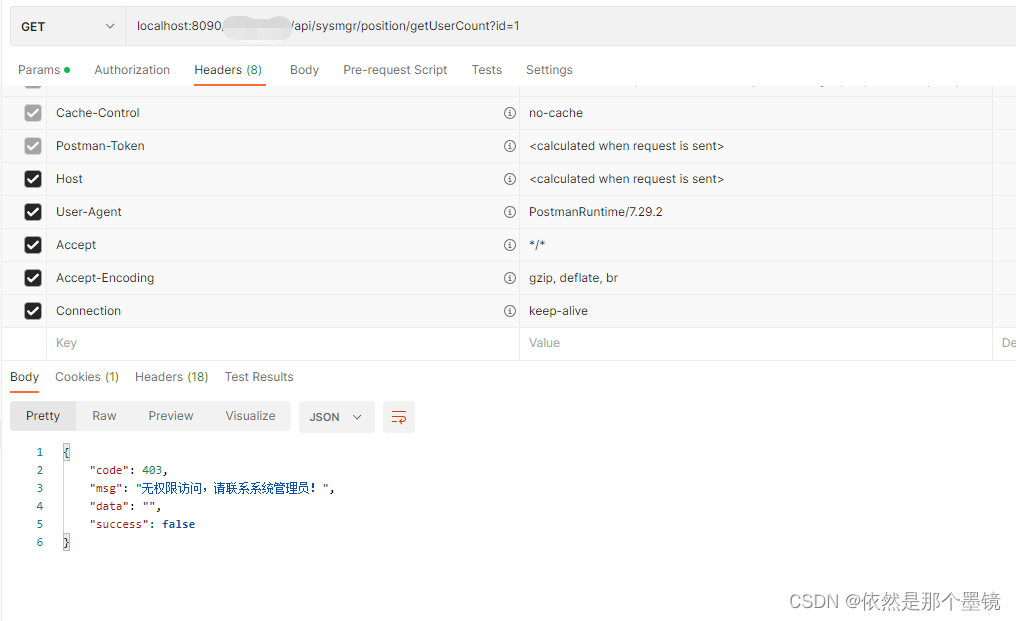
Task: Switch to the Tests tab
Action: (487, 70)
